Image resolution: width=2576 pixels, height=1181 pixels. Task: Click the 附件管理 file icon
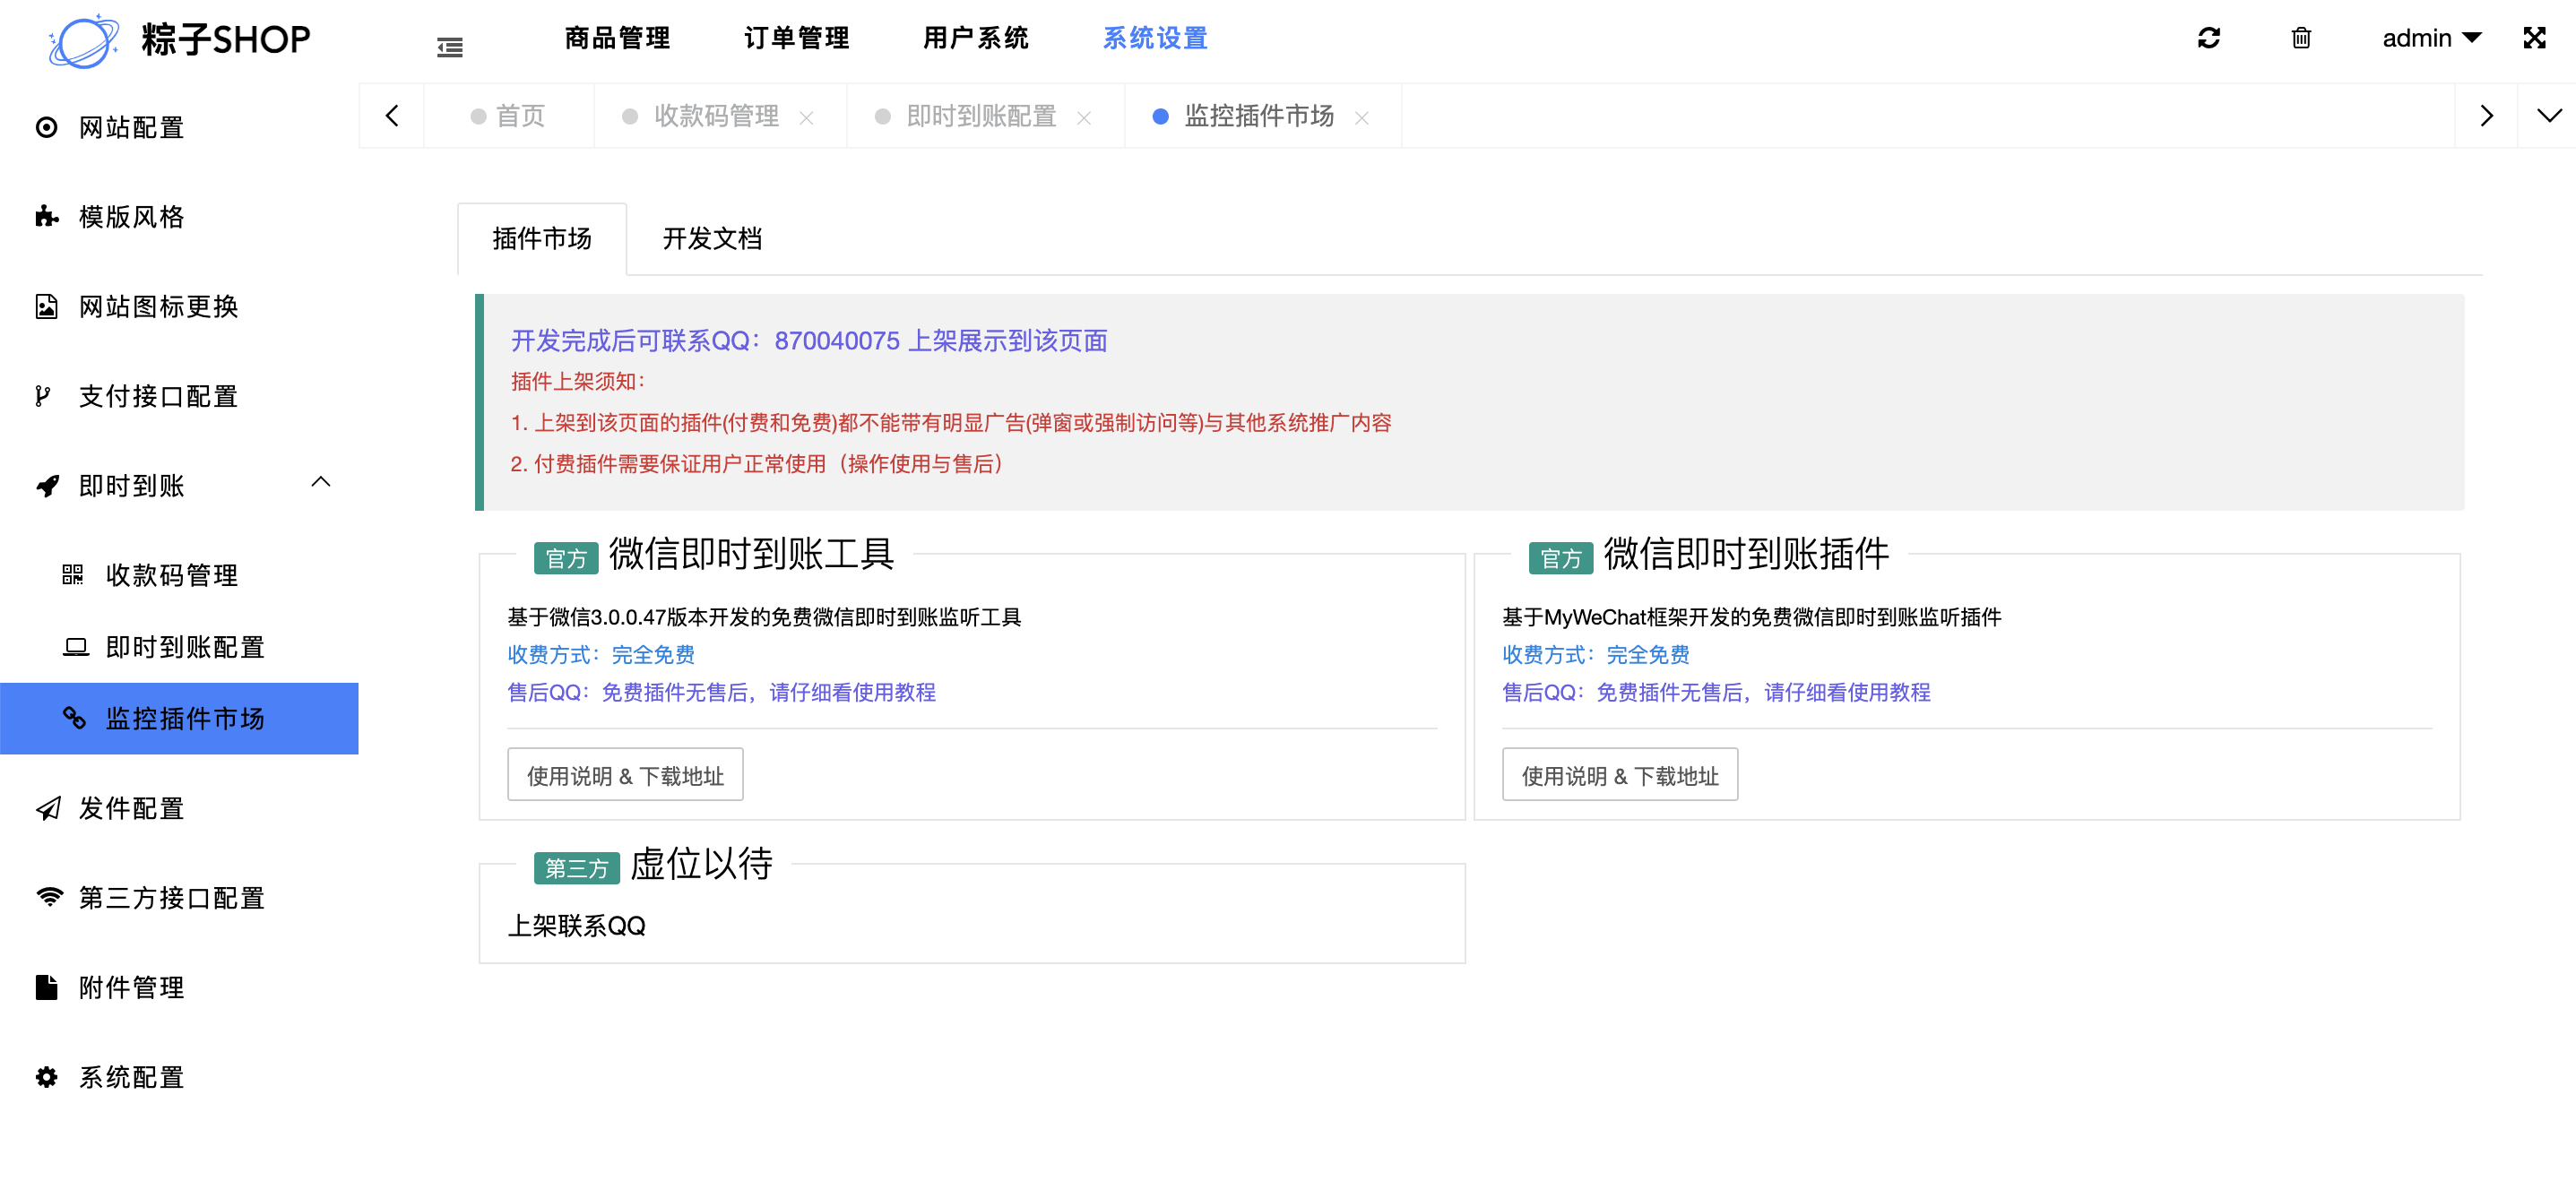tap(46, 987)
